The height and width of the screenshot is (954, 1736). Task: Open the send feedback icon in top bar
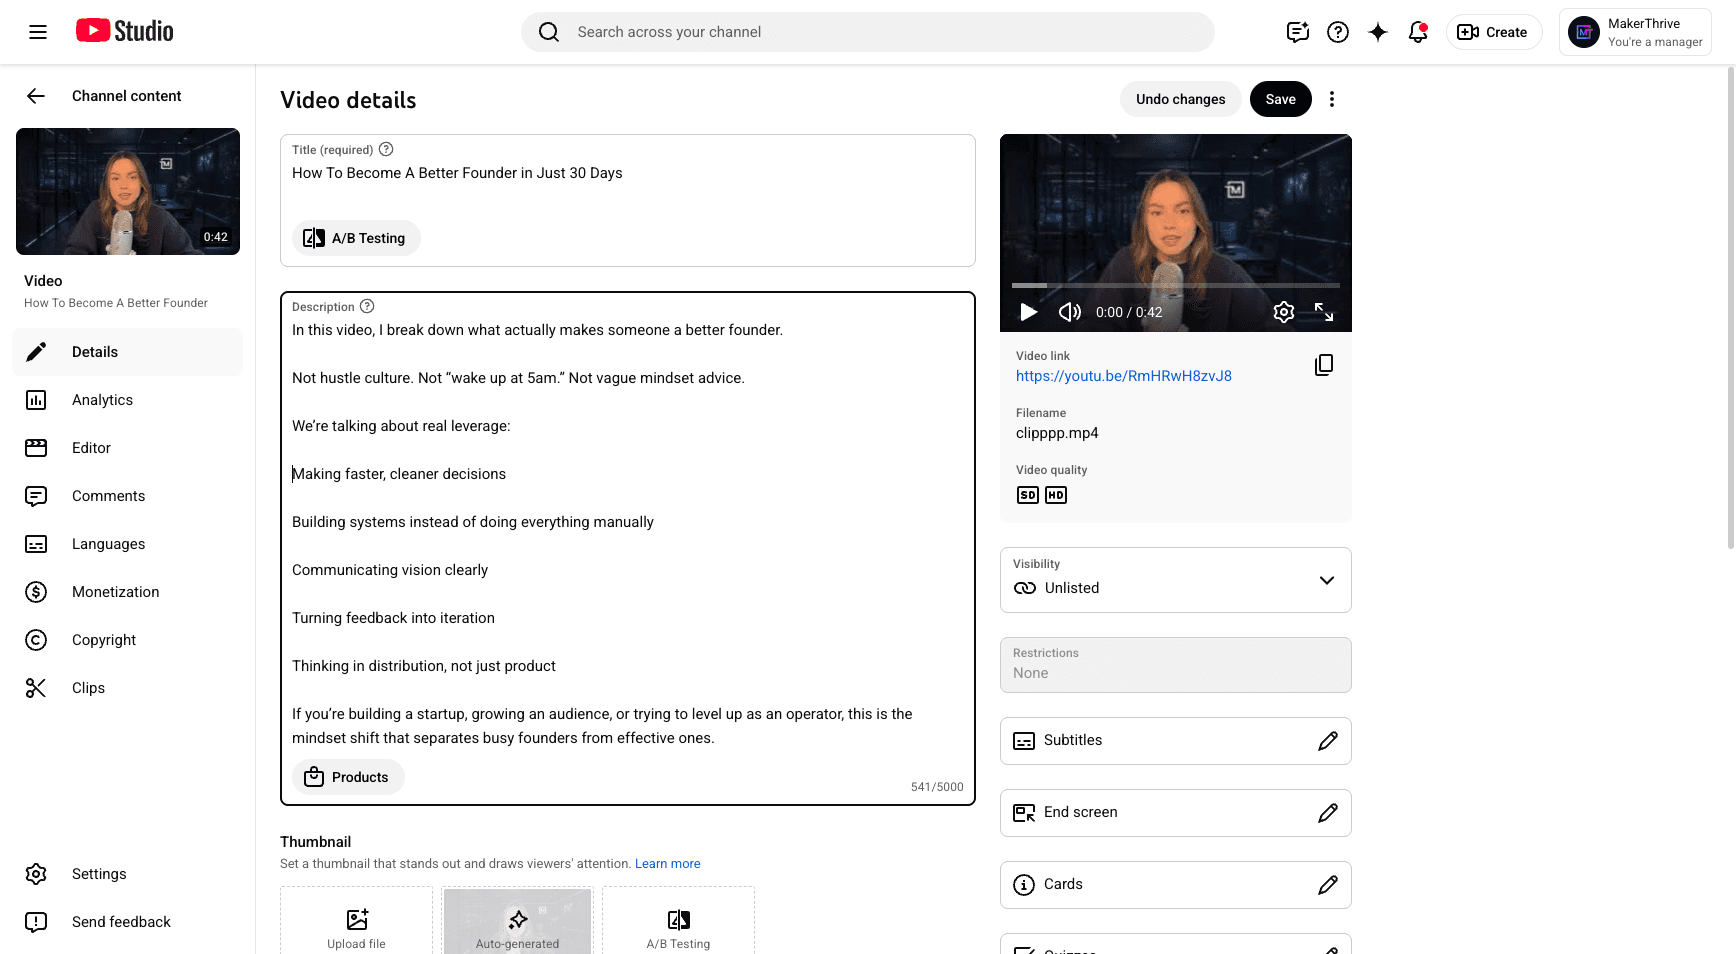click(1298, 32)
